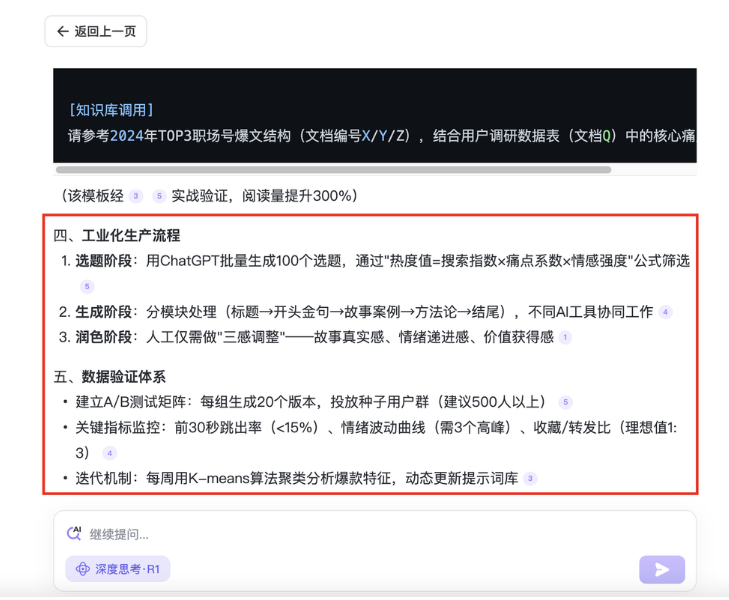Open citation 4 after 理想值1:3
Viewport: 729px width, 600px height.
click(x=109, y=453)
